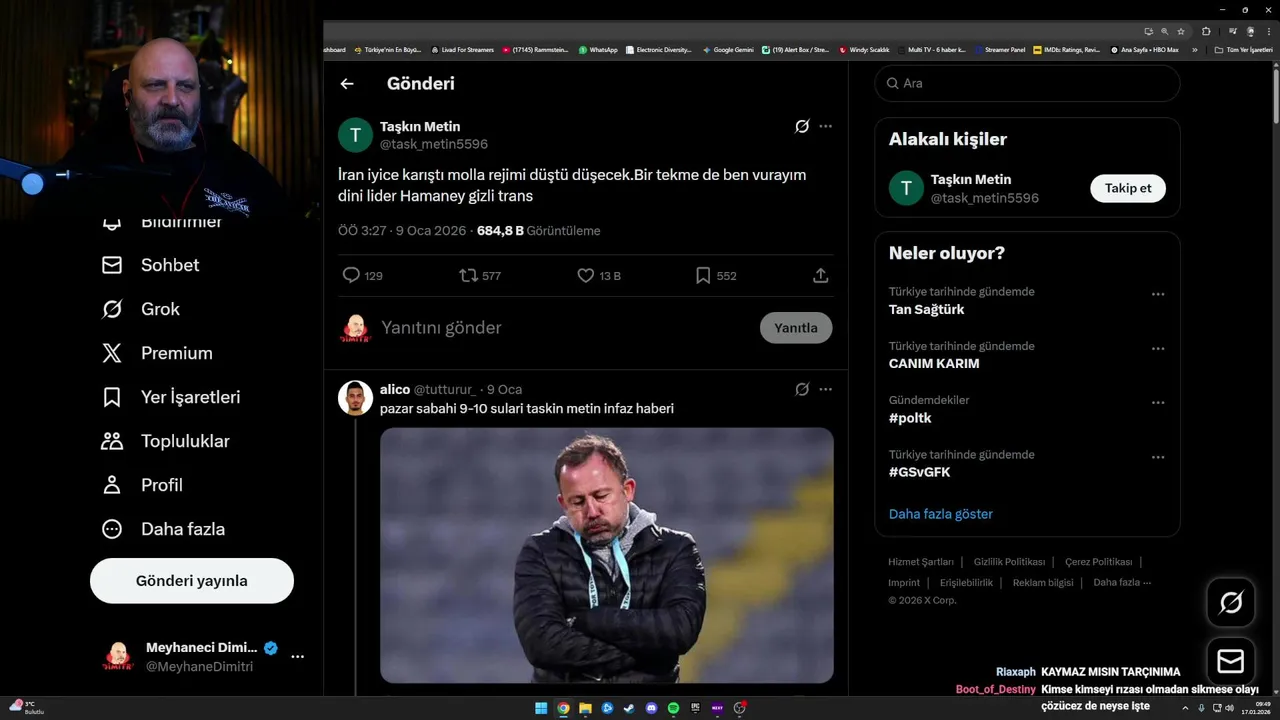Open Grok in the sidebar
The width and height of the screenshot is (1280, 720).
pyautogui.click(x=141, y=309)
